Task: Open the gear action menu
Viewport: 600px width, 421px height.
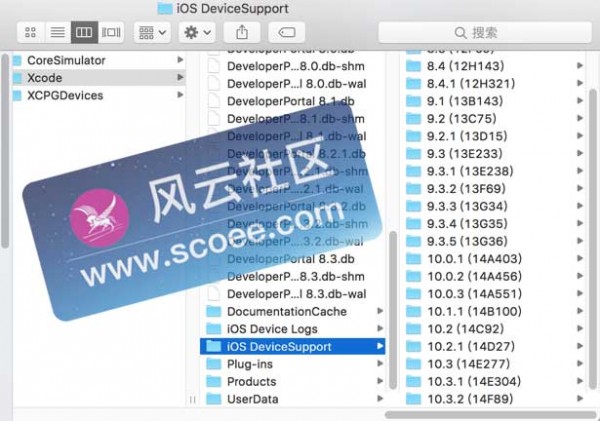Action: [x=198, y=33]
